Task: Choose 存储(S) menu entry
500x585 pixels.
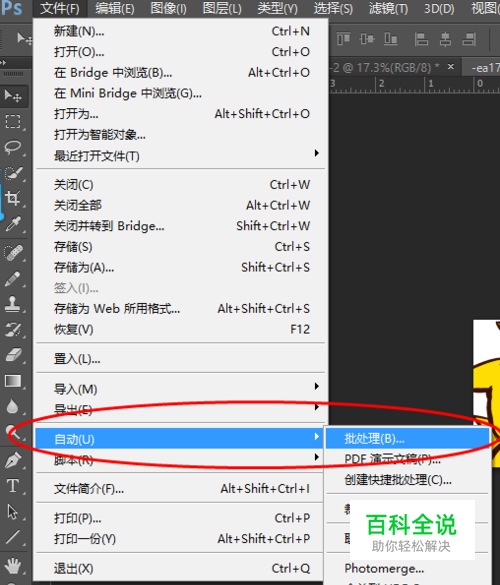Action: [181, 247]
